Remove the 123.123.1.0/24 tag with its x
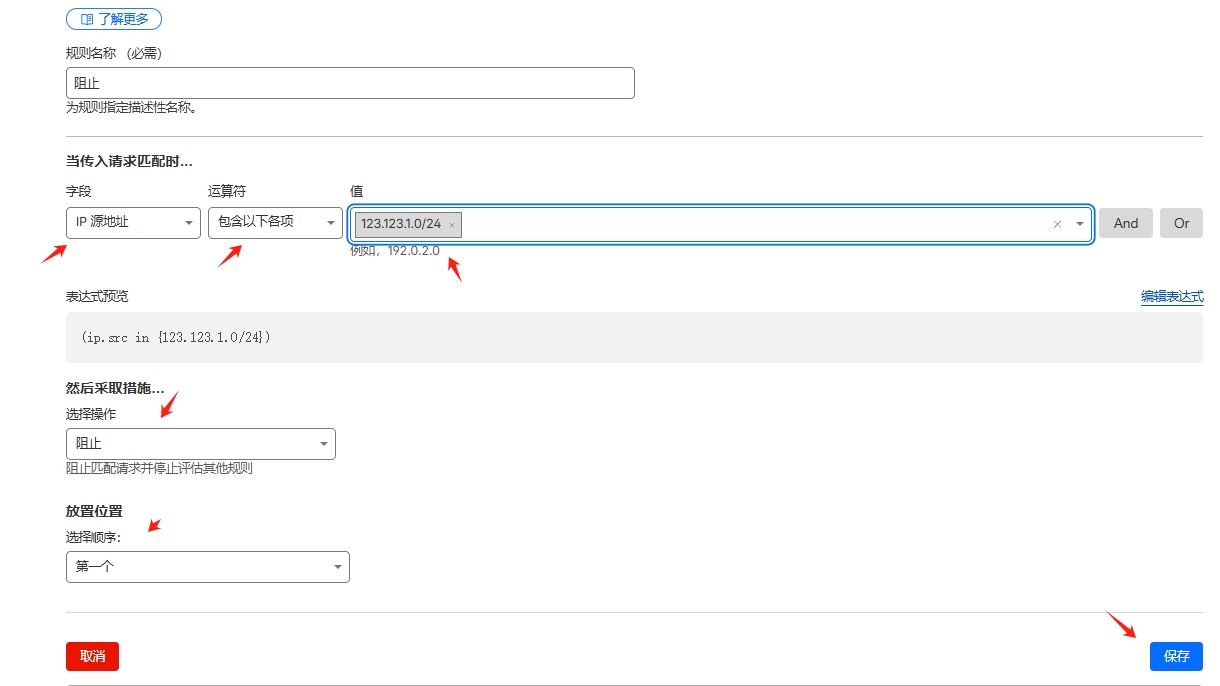The height and width of the screenshot is (686, 1220). tap(452, 225)
